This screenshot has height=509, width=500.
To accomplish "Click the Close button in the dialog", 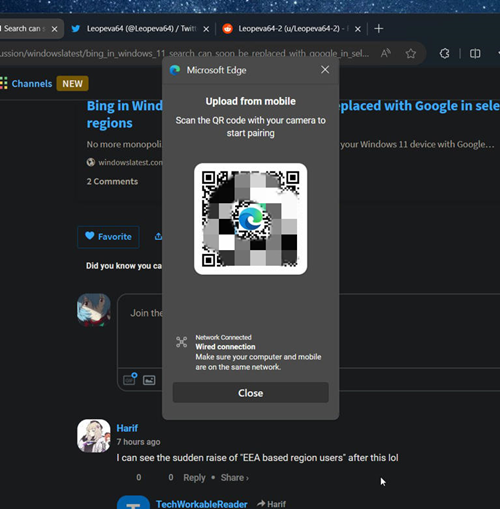I will pyautogui.click(x=250, y=393).
